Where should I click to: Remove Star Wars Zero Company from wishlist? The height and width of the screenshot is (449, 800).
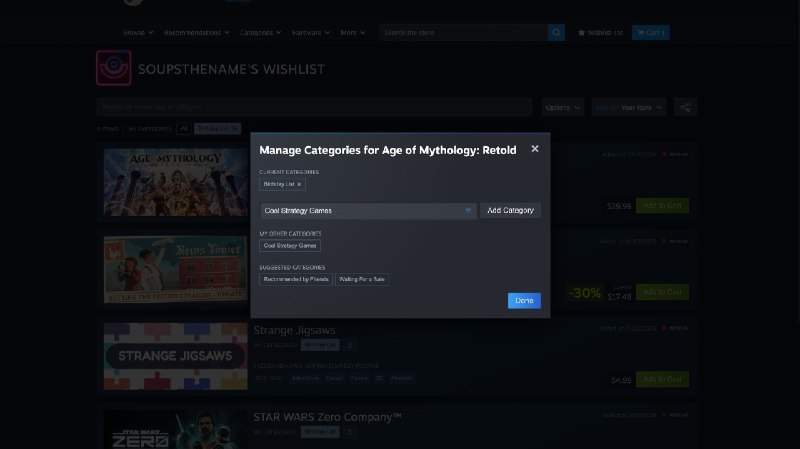[675, 415]
